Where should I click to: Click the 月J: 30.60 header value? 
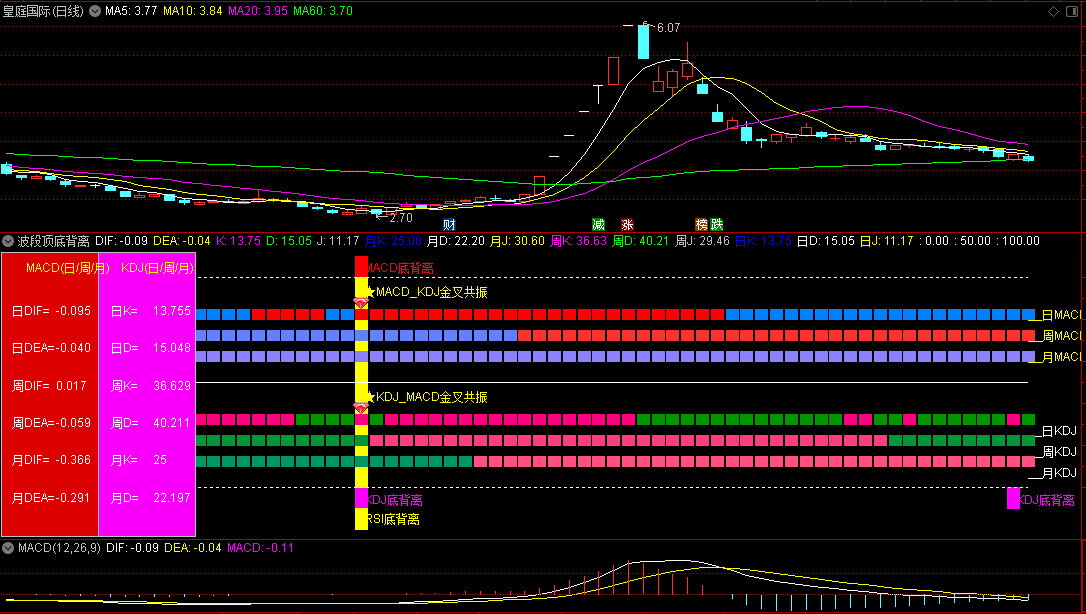(517, 241)
